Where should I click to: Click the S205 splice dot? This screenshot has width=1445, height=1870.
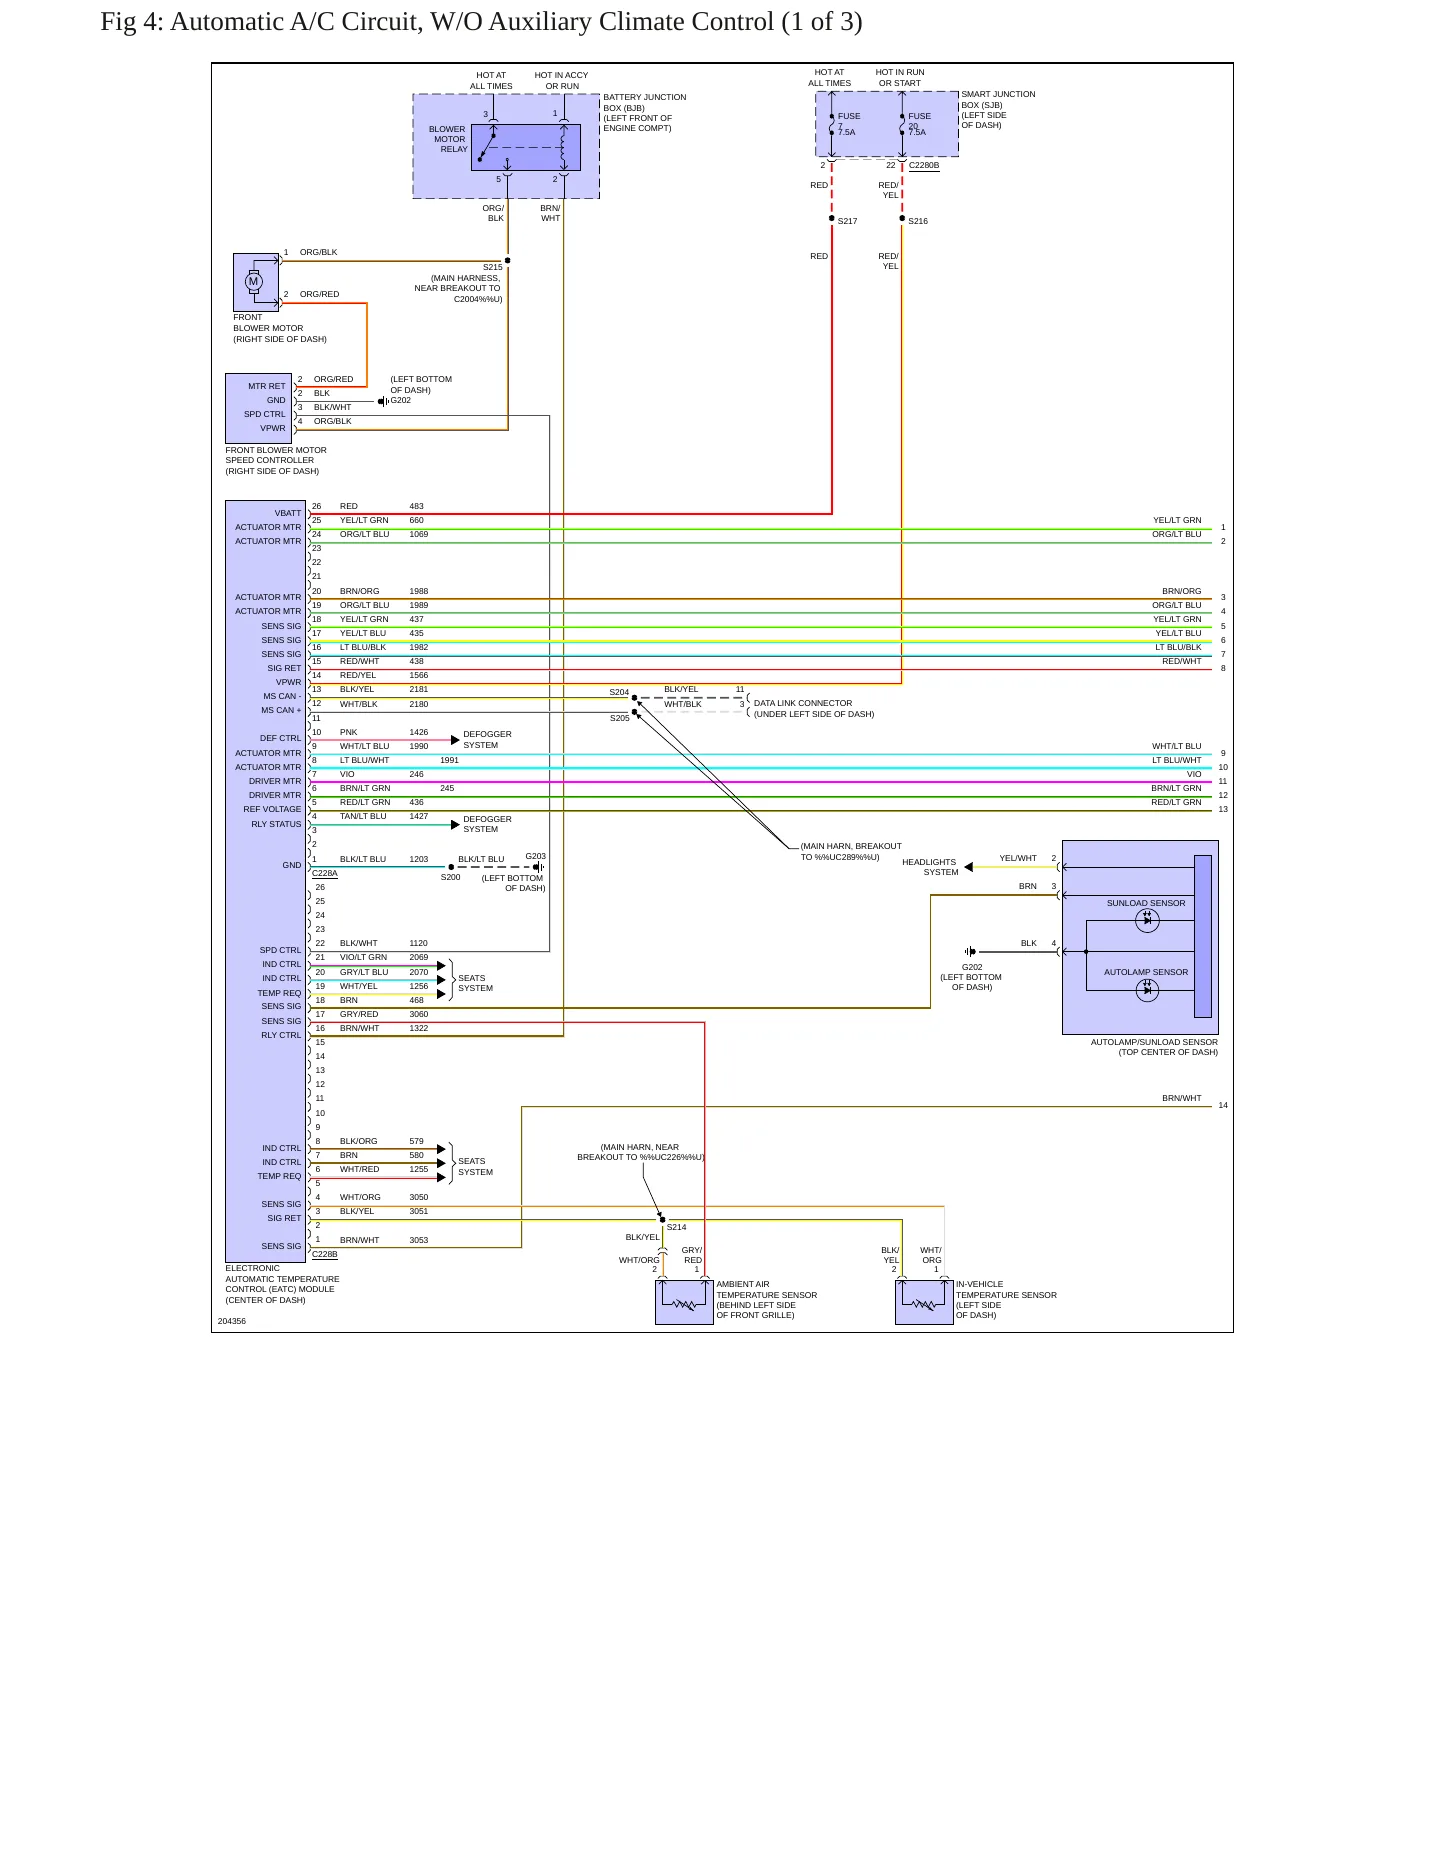(x=634, y=712)
